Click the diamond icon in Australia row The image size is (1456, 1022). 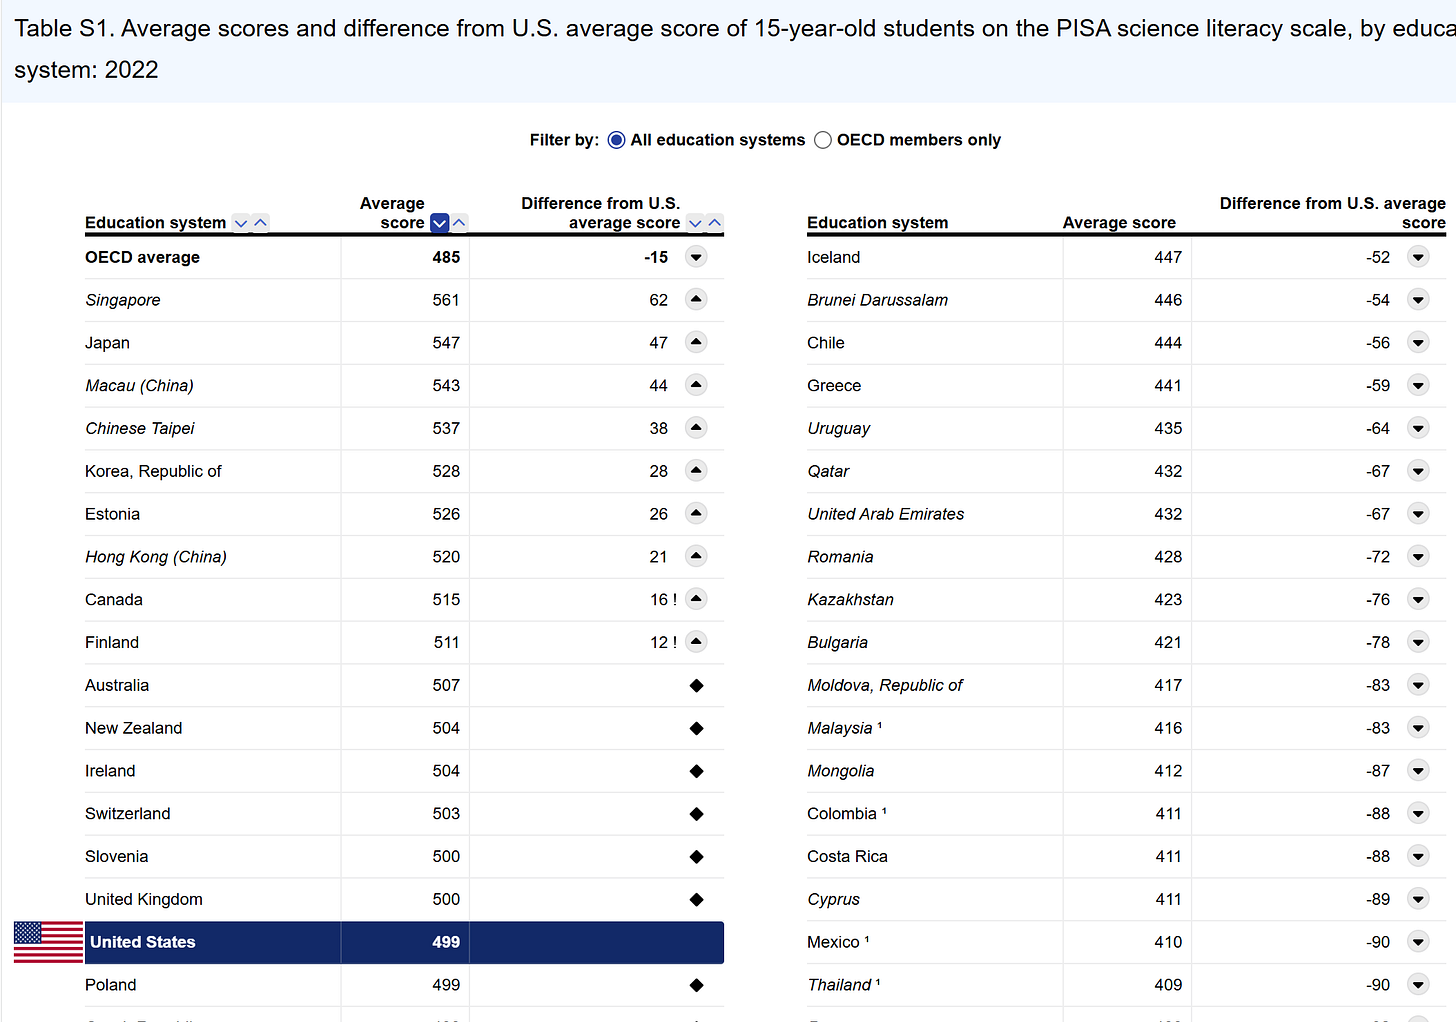point(696,685)
